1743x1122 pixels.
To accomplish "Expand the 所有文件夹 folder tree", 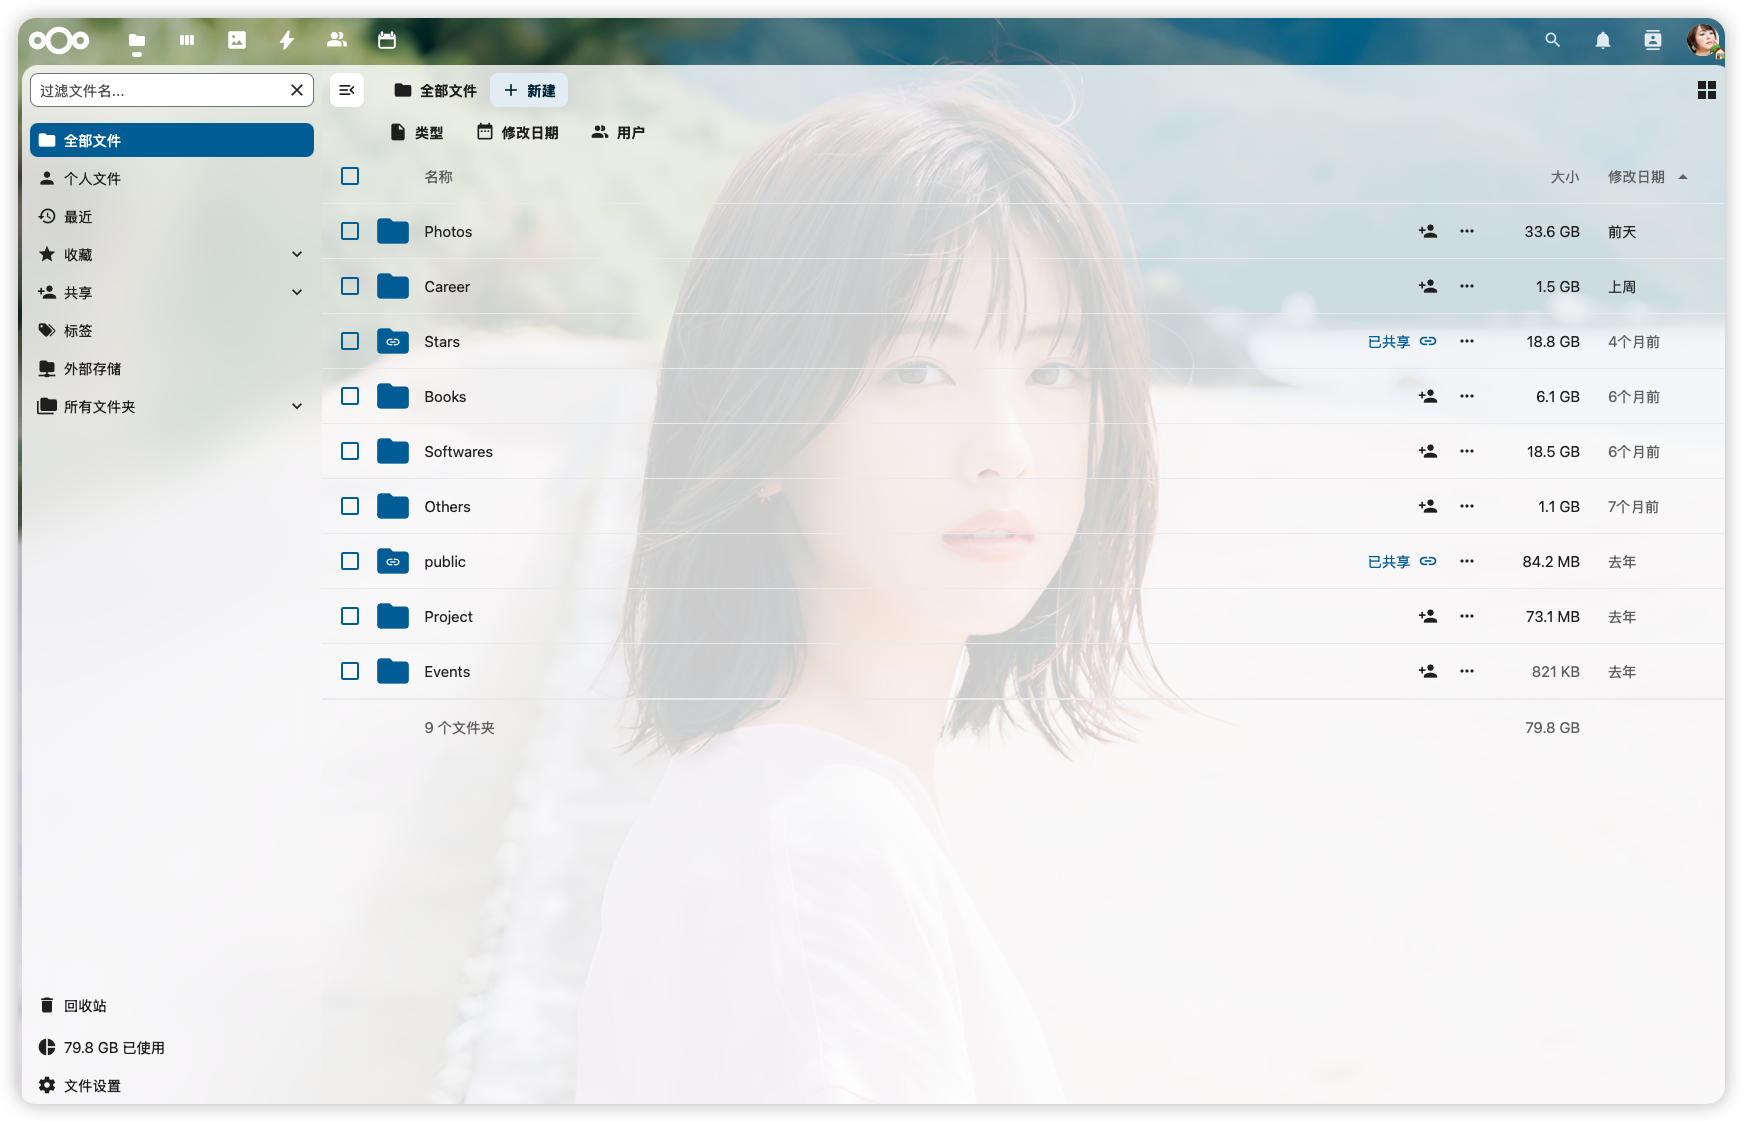I will tap(297, 407).
